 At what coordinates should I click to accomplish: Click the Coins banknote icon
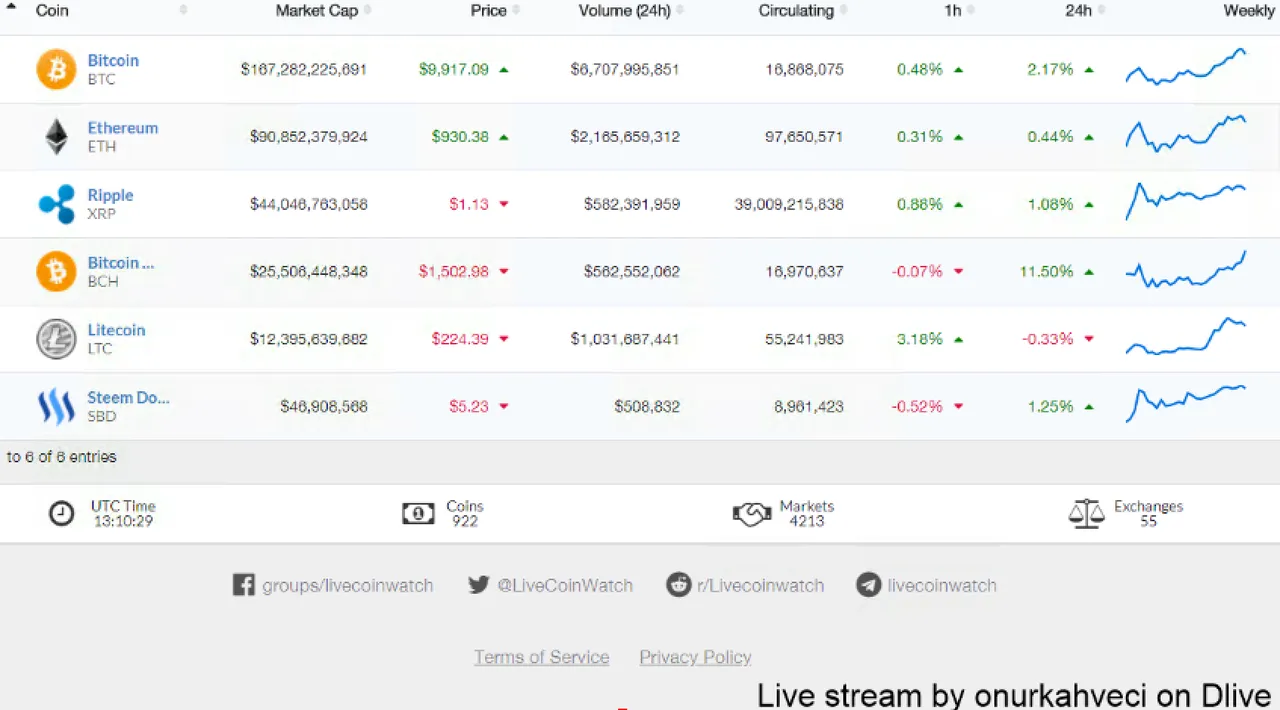click(x=418, y=514)
